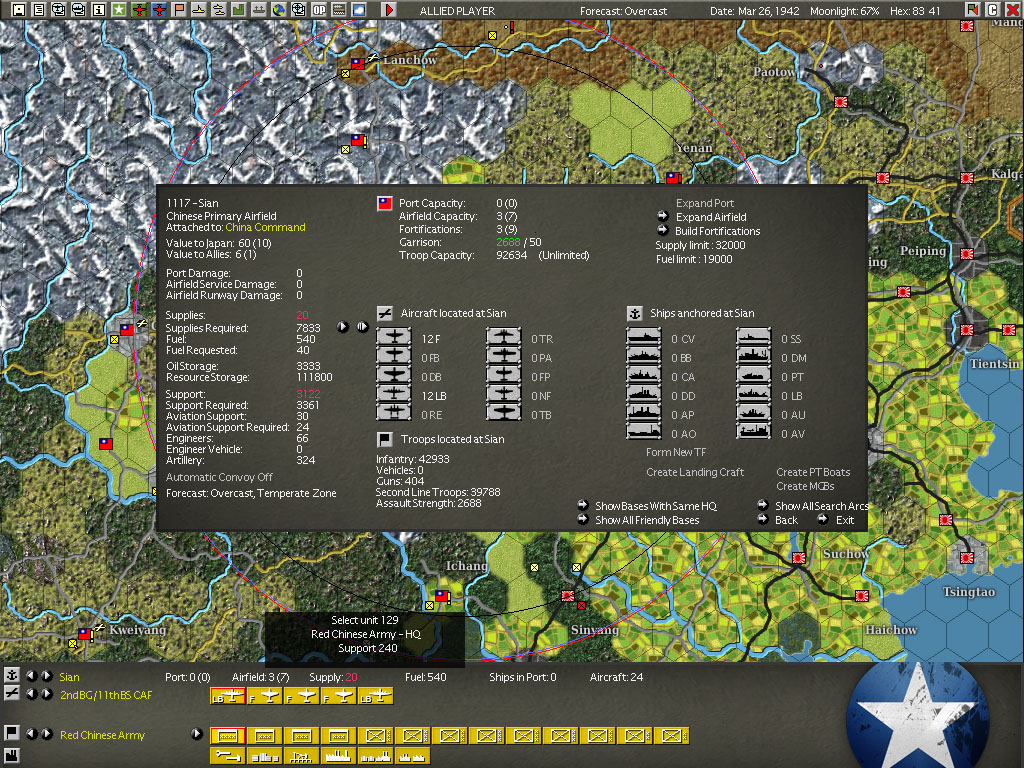This screenshot has width=1024, height=768.
Task: Select the first F fighter unit icon
Action: pyautogui.click(x=264, y=697)
